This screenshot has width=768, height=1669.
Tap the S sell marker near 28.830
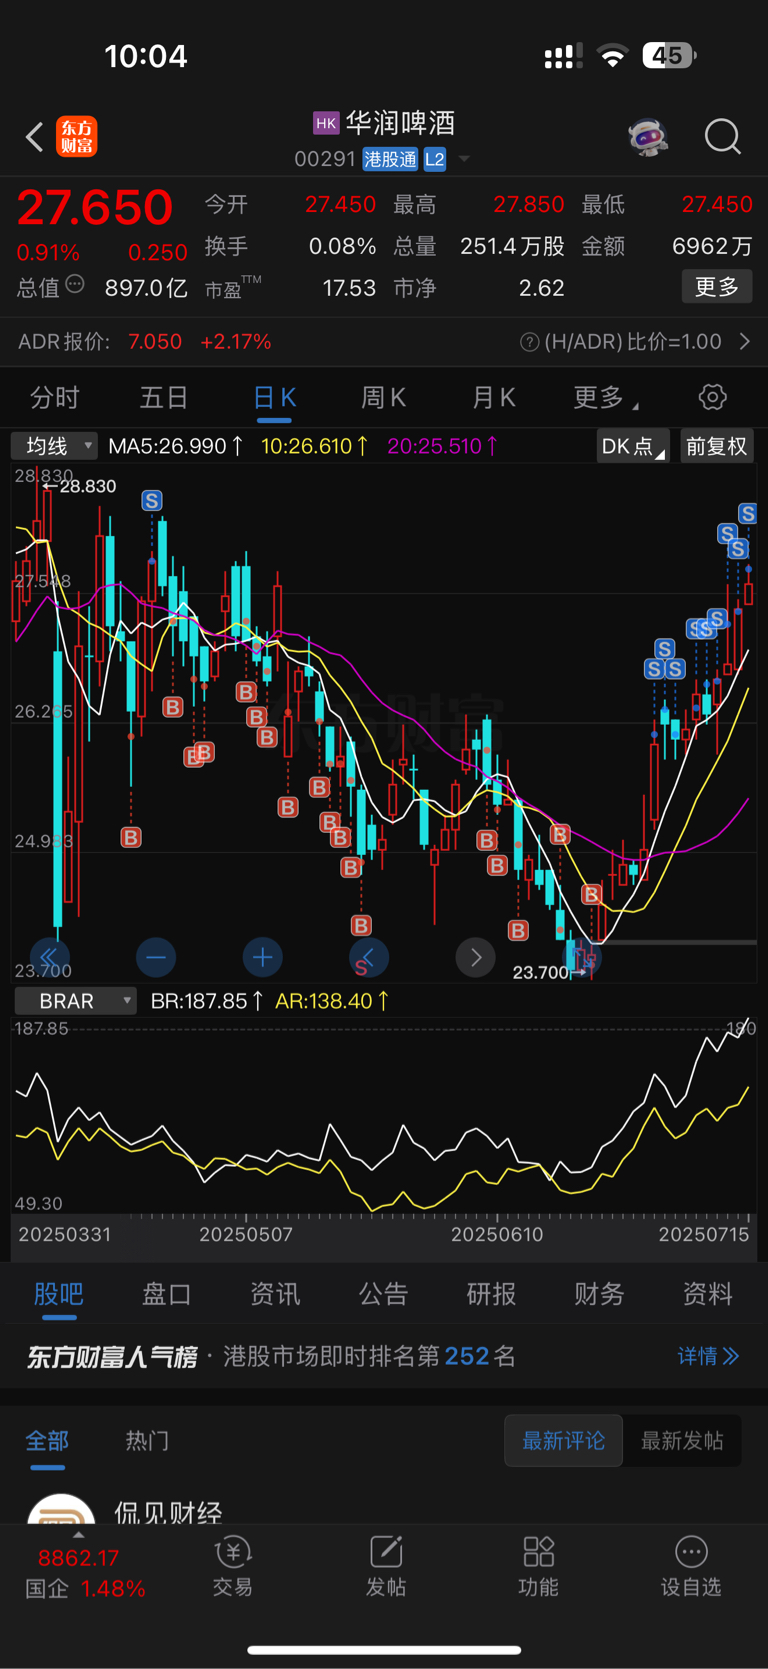151,500
